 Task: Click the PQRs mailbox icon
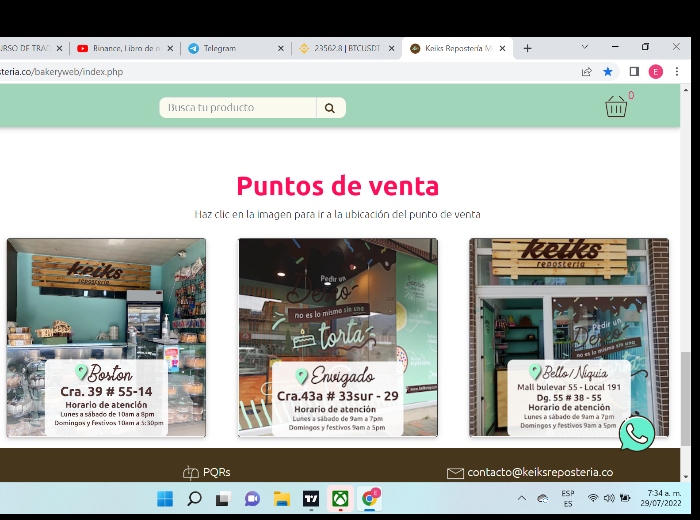pyautogui.click(x=191, y=472)
